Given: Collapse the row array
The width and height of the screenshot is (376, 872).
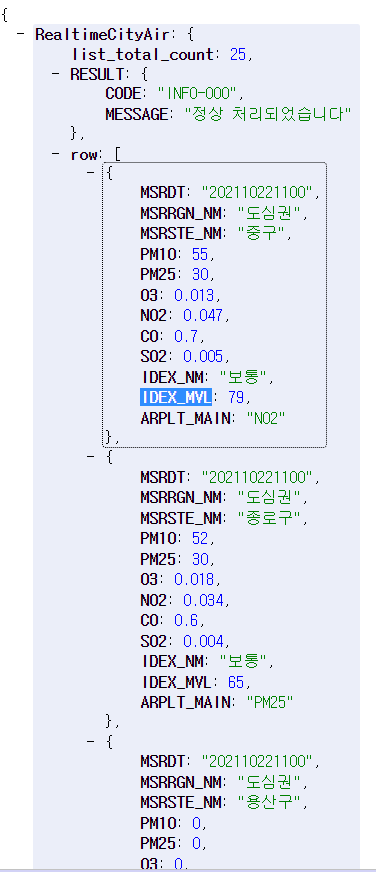Looking at the screenshot, I should click(x=56, y=155).
